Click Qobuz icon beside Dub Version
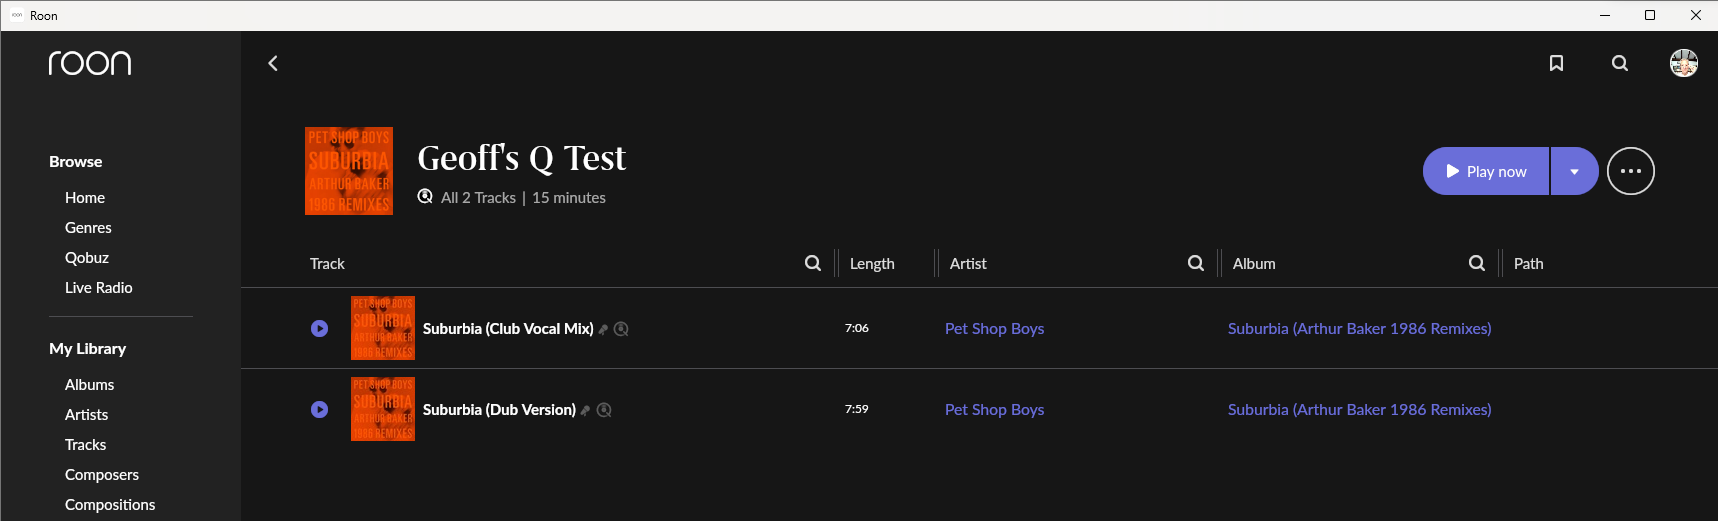 [604, 410]
